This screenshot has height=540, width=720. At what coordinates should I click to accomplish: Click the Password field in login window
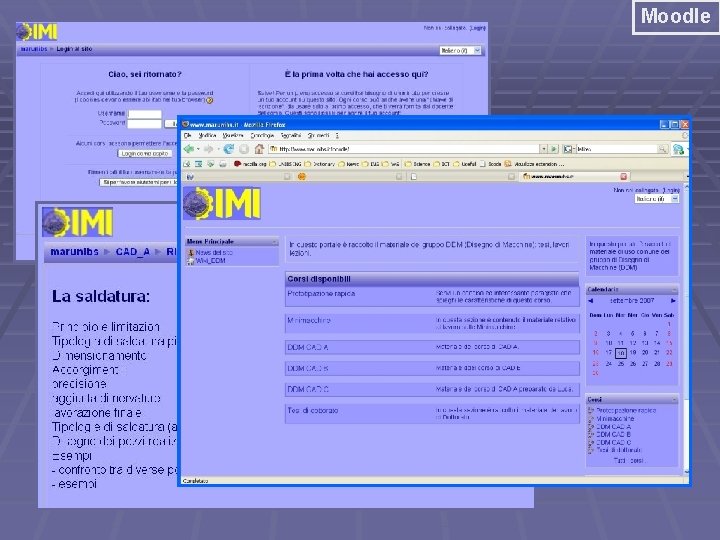[x=145, y=124]
